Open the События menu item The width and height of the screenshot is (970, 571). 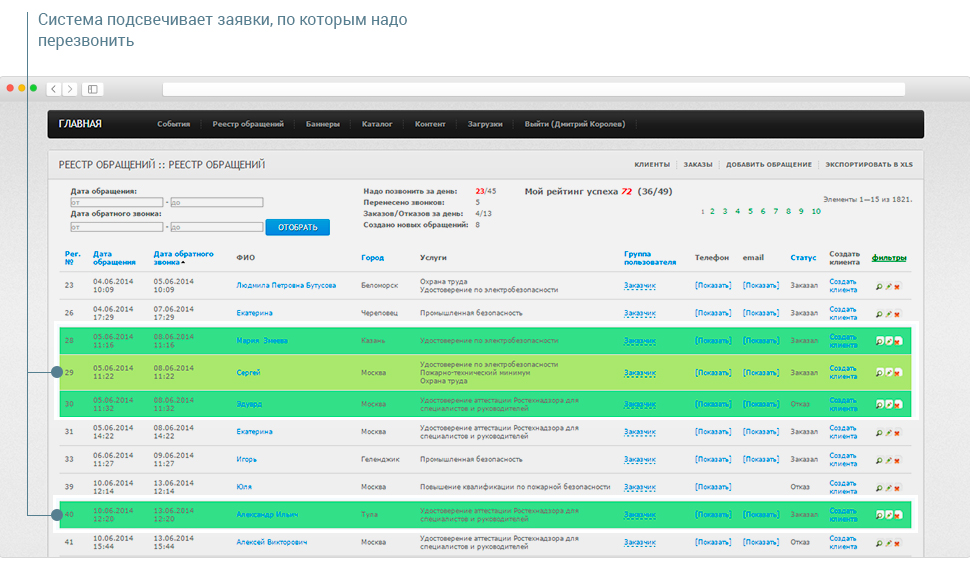(x=173, y=124)
